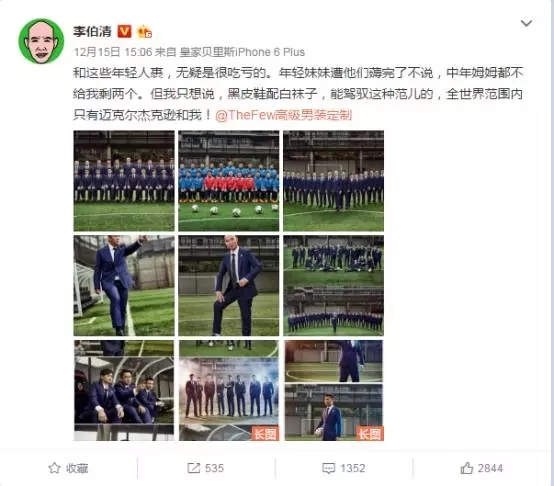The image size is (554, 486).
Task: Open the 12月15日 15:06 timestamp link
Action: pyautogui.click(x=113, y=52)
